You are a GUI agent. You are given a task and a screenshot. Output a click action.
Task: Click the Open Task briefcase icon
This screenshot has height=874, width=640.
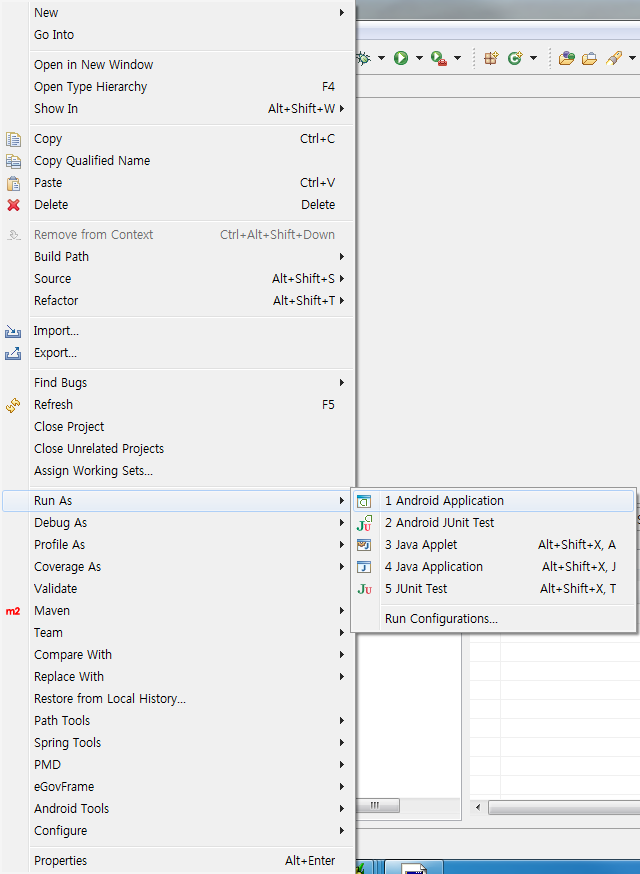pos(589,58)
